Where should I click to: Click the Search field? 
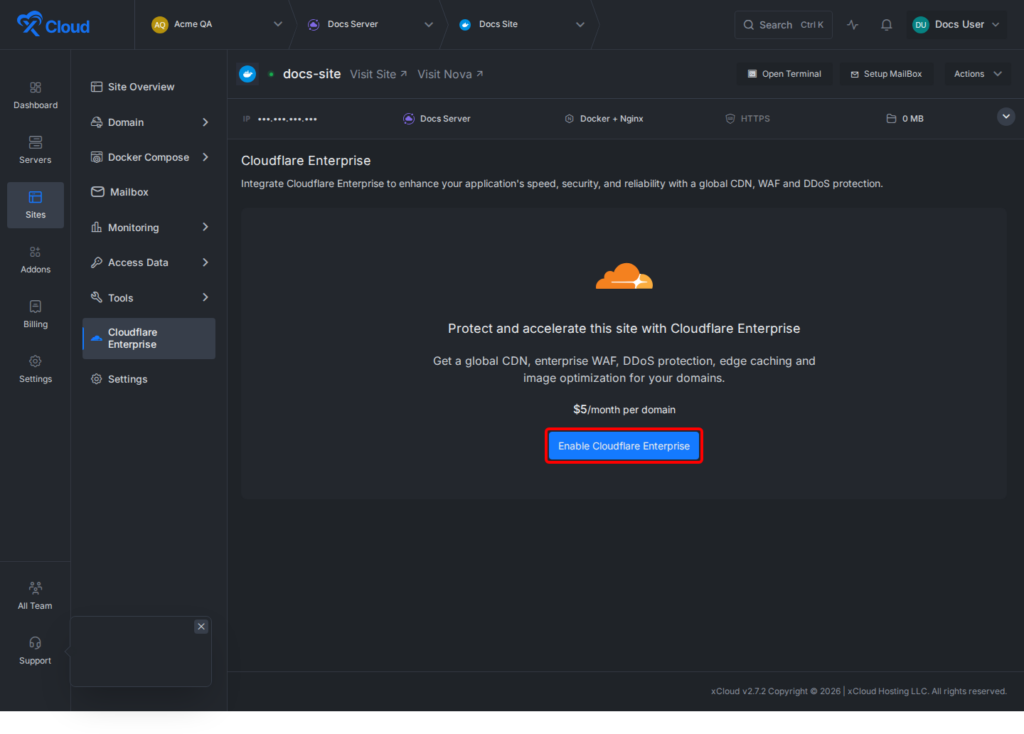[x=783, y=25]
